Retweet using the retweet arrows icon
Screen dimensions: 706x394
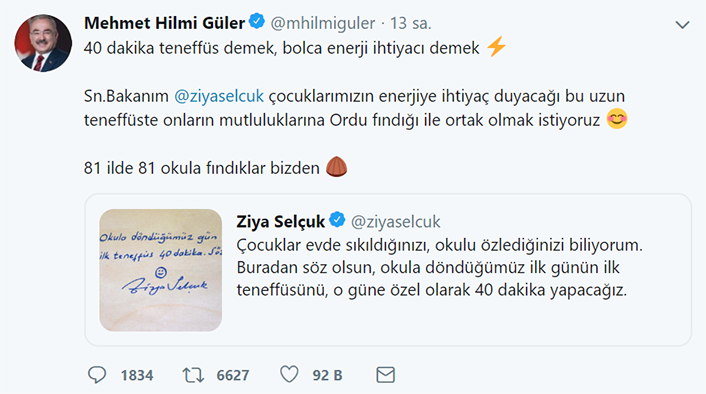point(193,375)
